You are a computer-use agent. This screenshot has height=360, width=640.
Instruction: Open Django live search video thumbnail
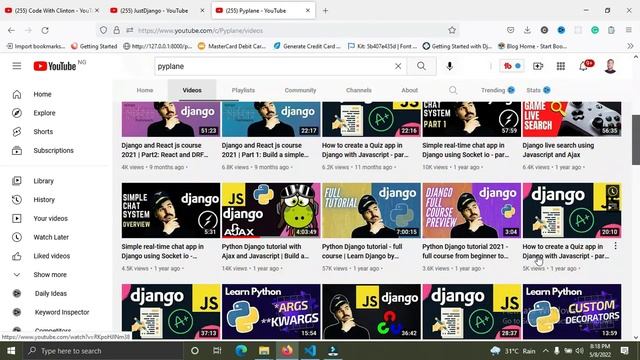pyautogui.click(x=572, y=119)
